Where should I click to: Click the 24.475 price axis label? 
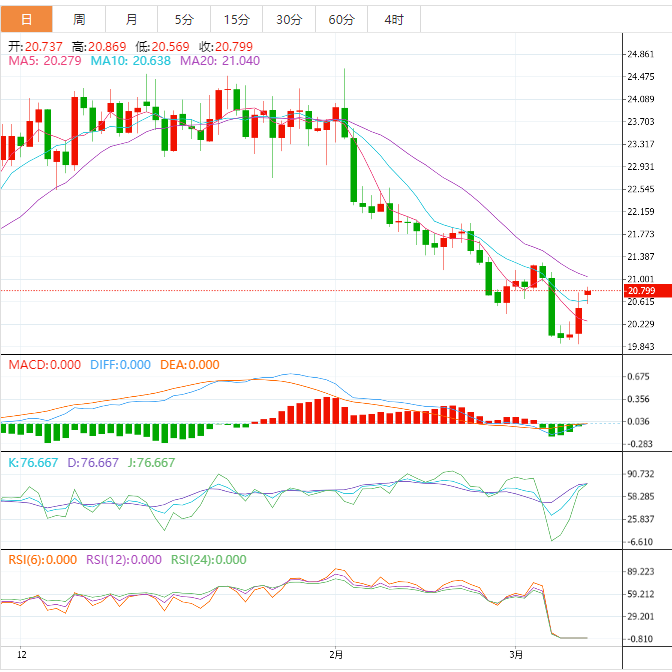[641, 77]
